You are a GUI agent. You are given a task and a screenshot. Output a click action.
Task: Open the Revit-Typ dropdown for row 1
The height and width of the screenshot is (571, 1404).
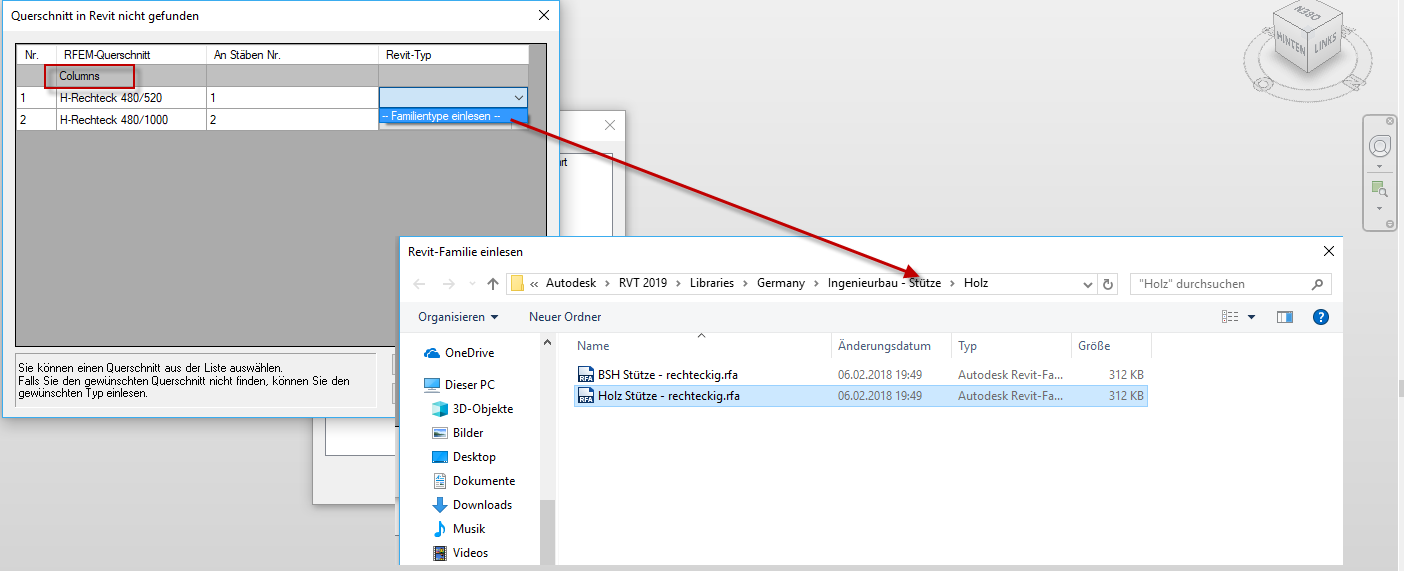518,98
